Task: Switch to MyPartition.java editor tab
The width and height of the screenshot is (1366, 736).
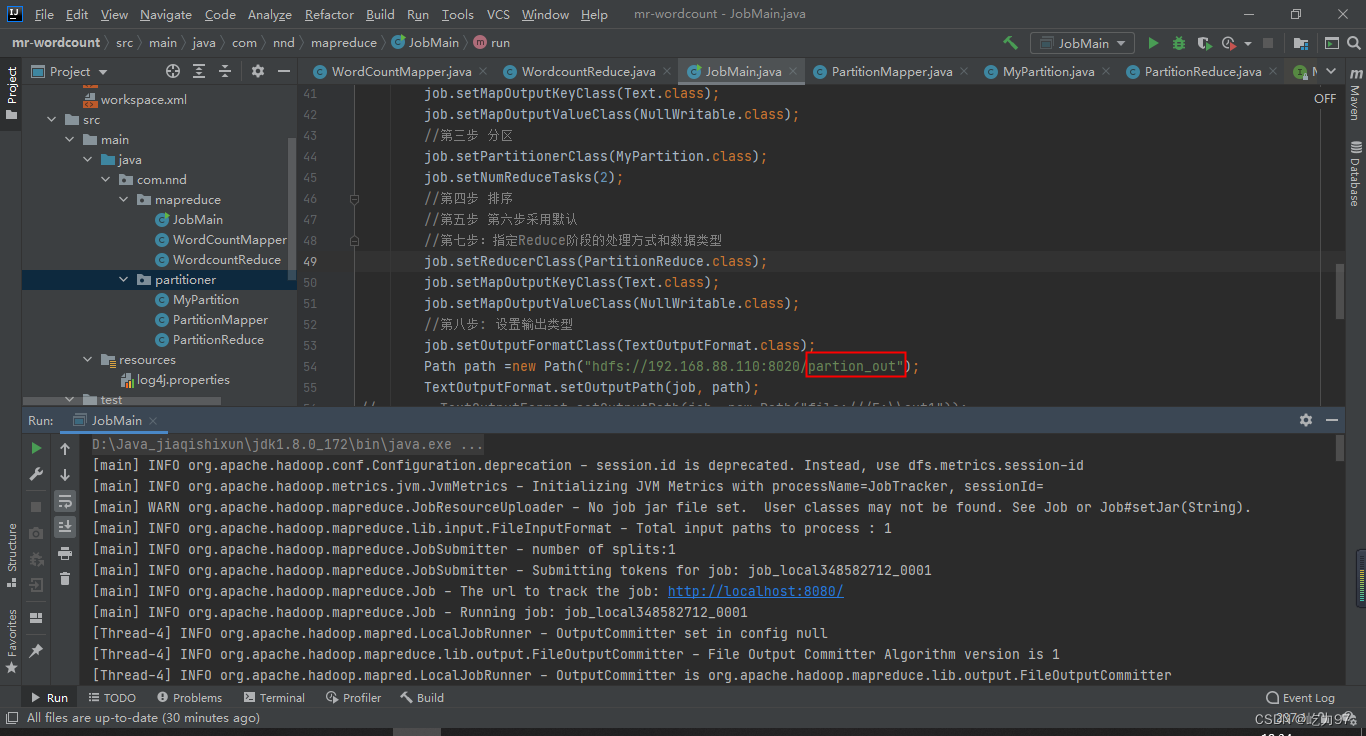Action: click(1048, 71)
